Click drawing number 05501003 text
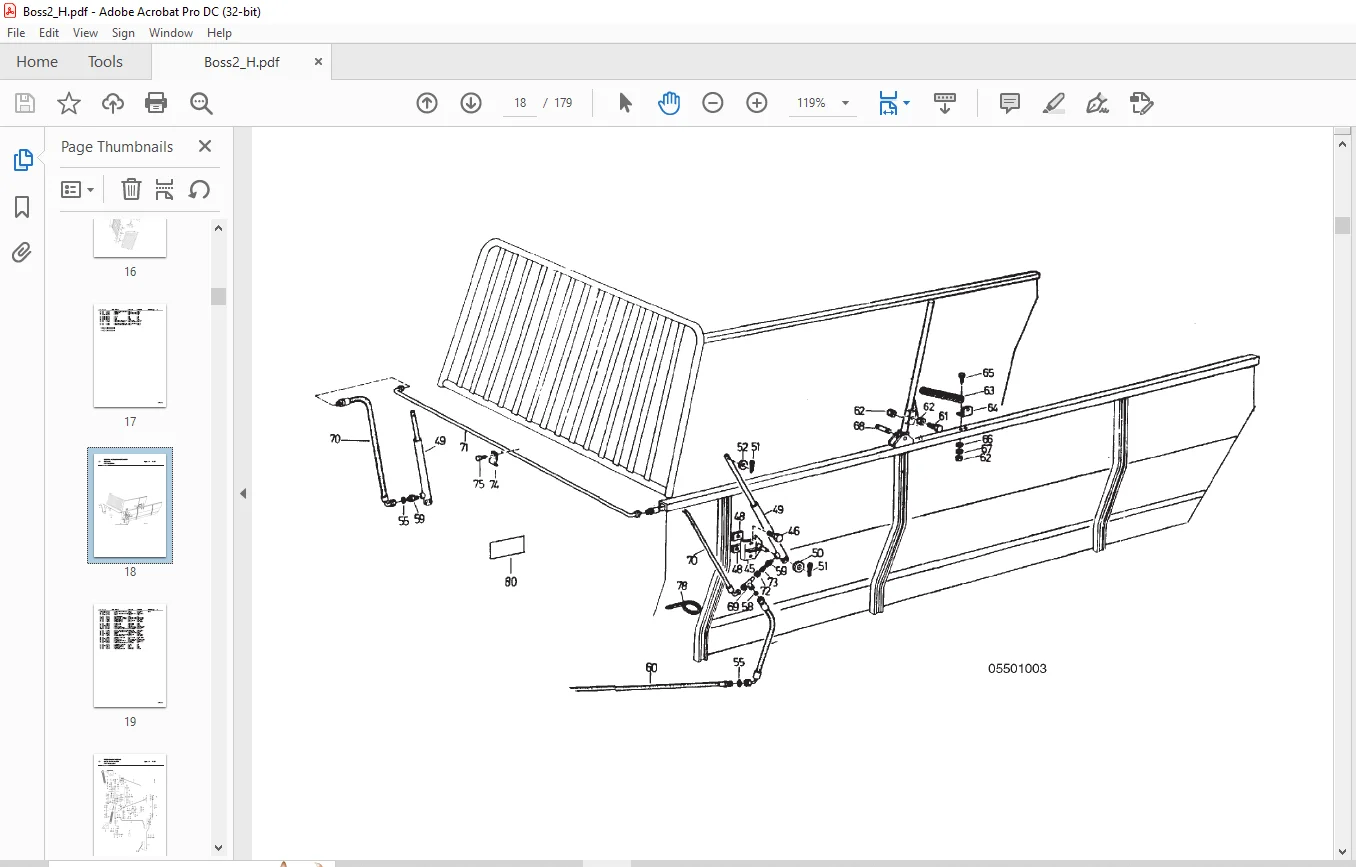 [1017, 668]
